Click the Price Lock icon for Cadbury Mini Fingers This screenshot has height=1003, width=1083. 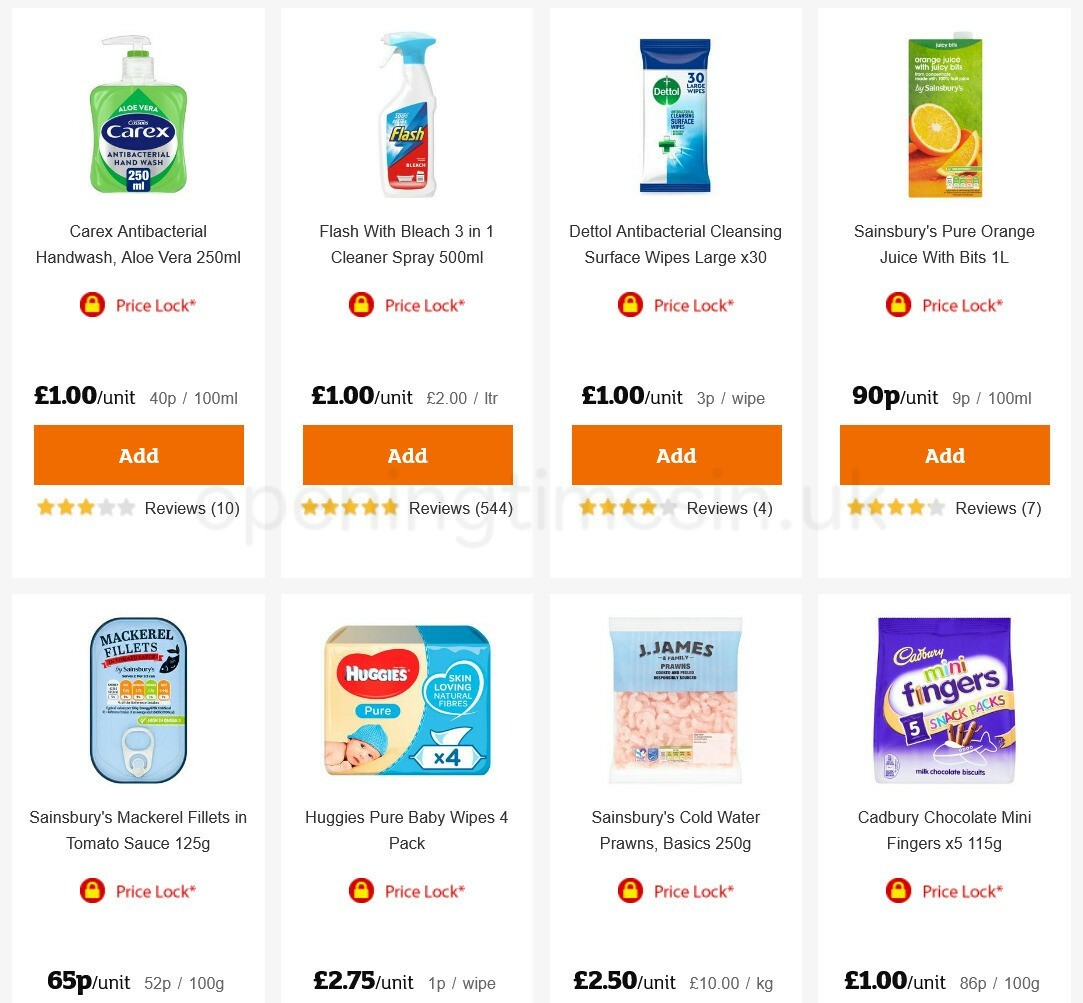(945, 891)
